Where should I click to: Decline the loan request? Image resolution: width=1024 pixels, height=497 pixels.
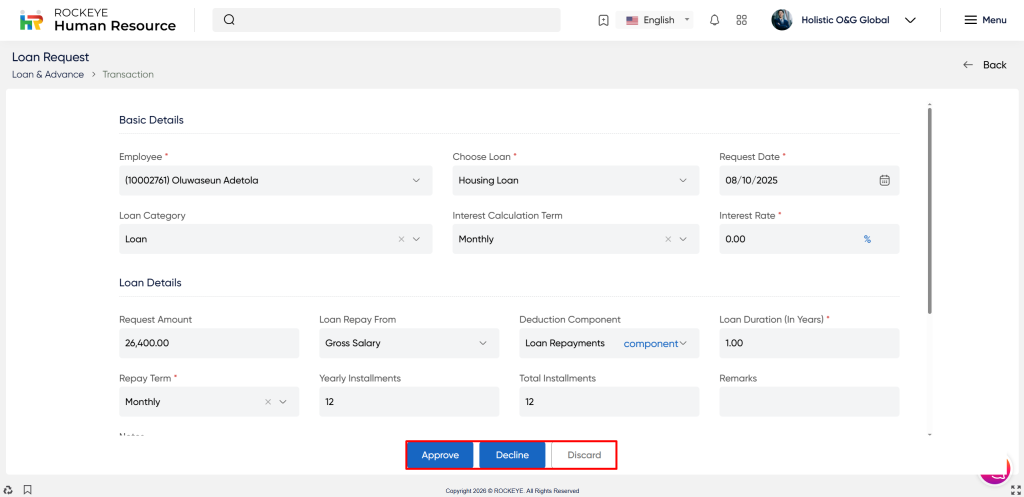pyautogui.click(x=512, y=455)
